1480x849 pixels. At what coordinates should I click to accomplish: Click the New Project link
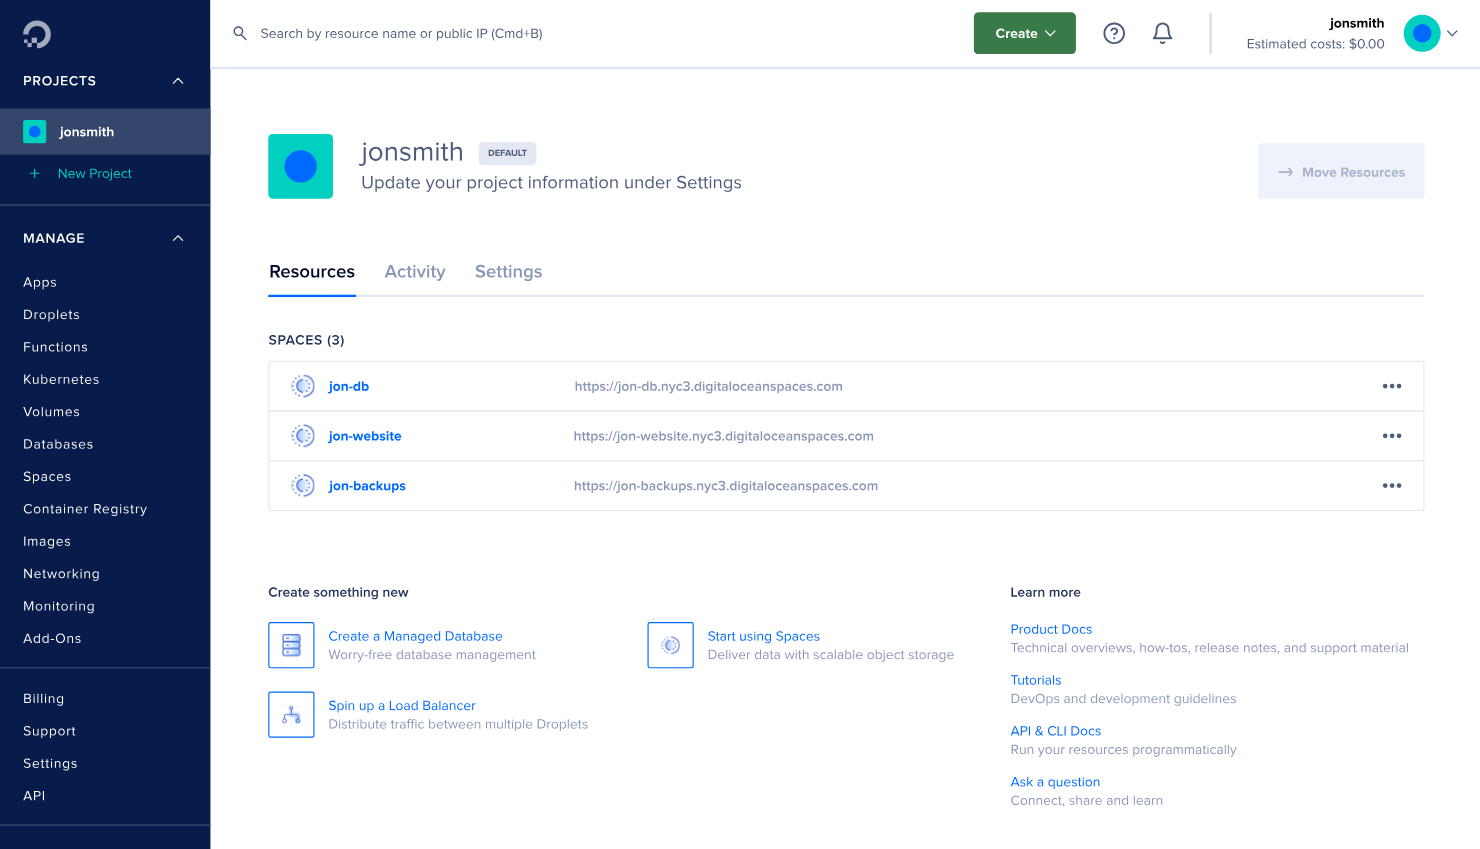95,174
